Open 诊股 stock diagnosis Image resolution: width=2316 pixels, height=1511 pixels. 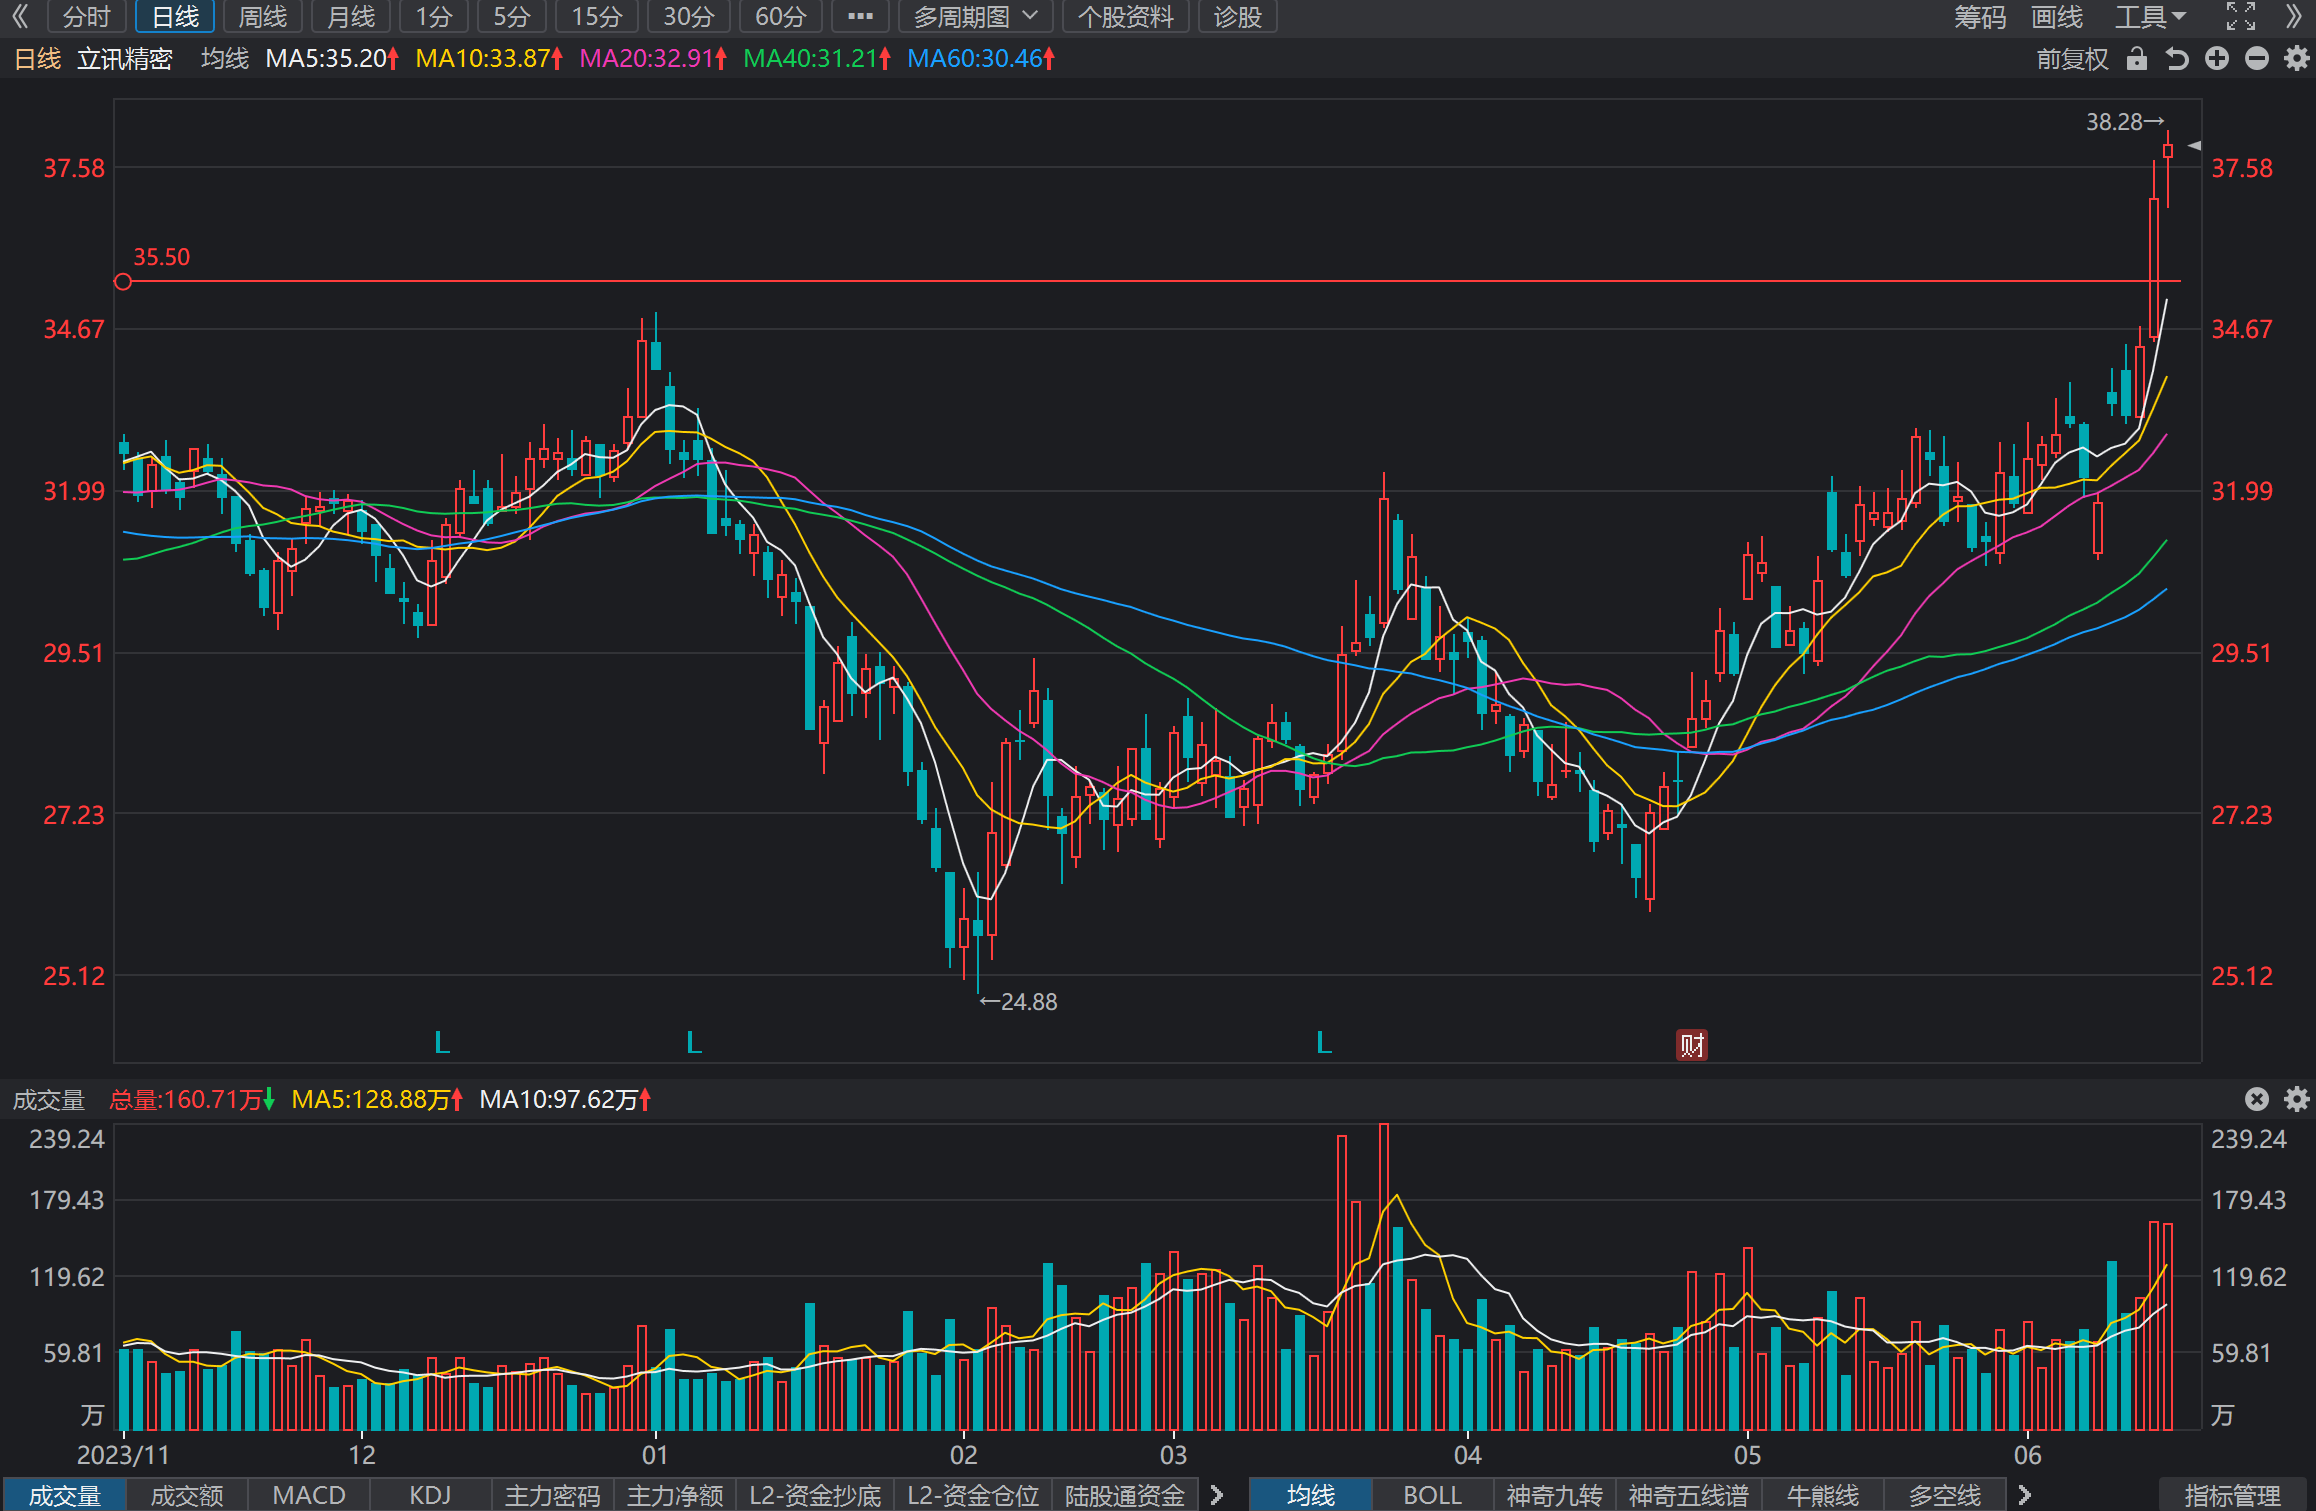[1237, 16]
